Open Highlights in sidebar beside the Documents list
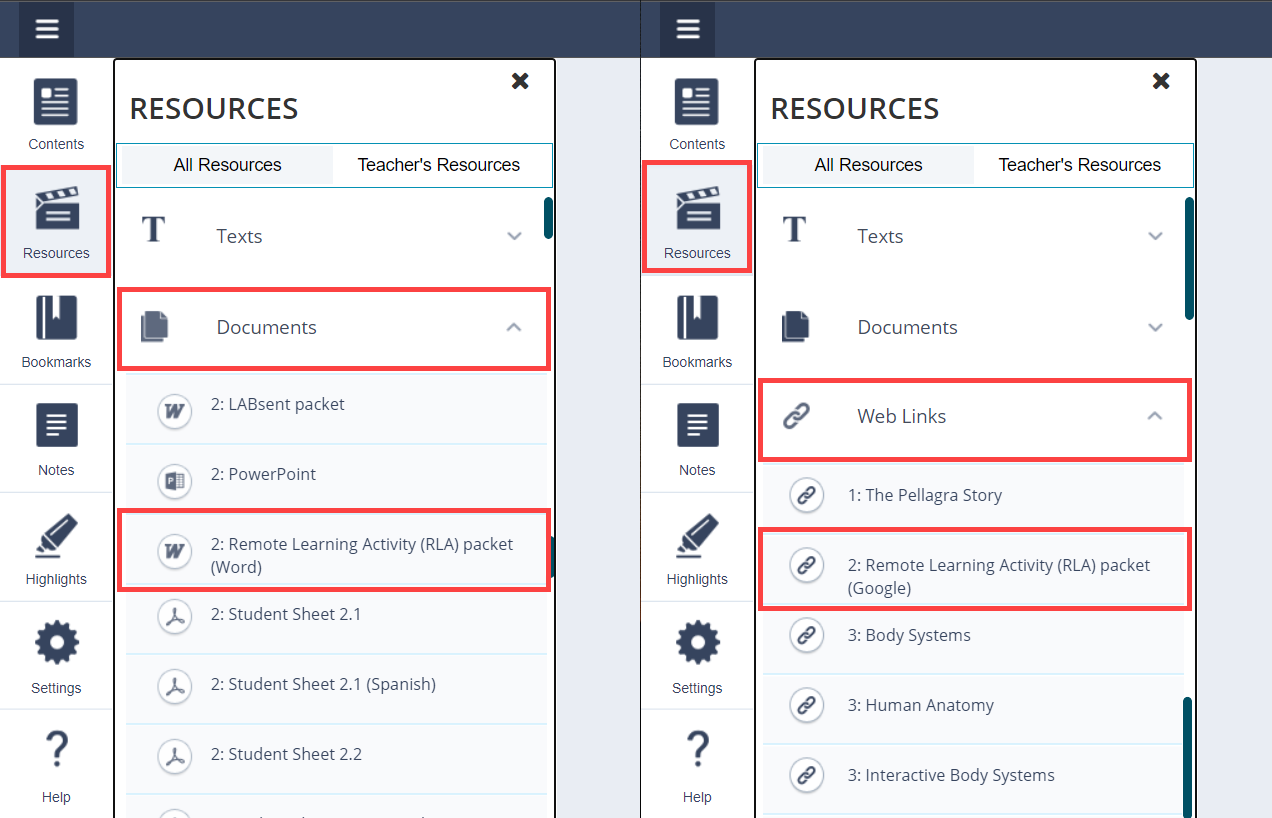This screenshot has width=1272, height=818. [x=56, y=548]
